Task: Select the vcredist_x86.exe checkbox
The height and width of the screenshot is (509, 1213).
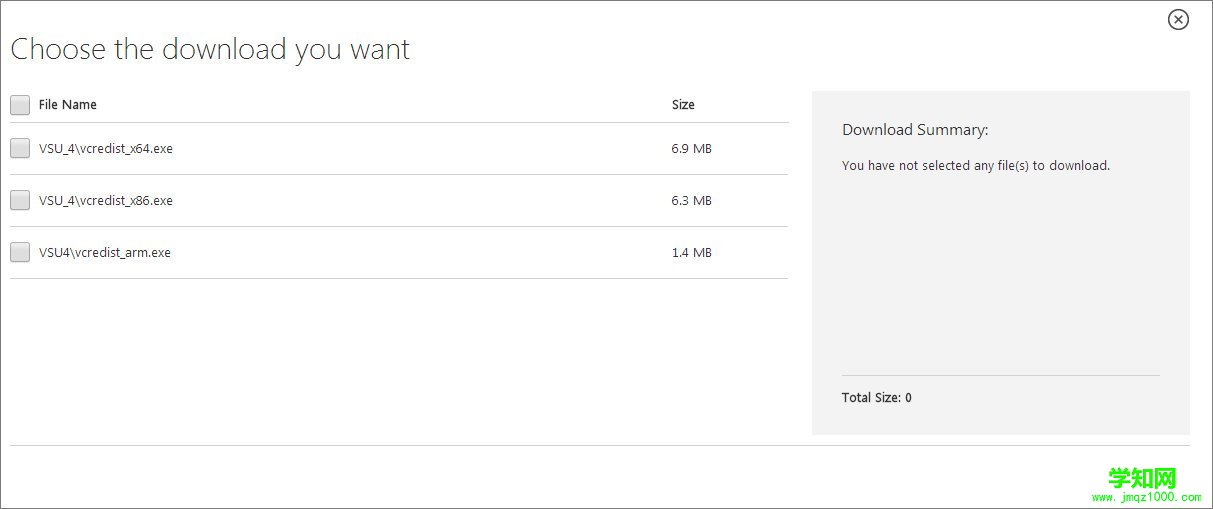Action: 20,201
